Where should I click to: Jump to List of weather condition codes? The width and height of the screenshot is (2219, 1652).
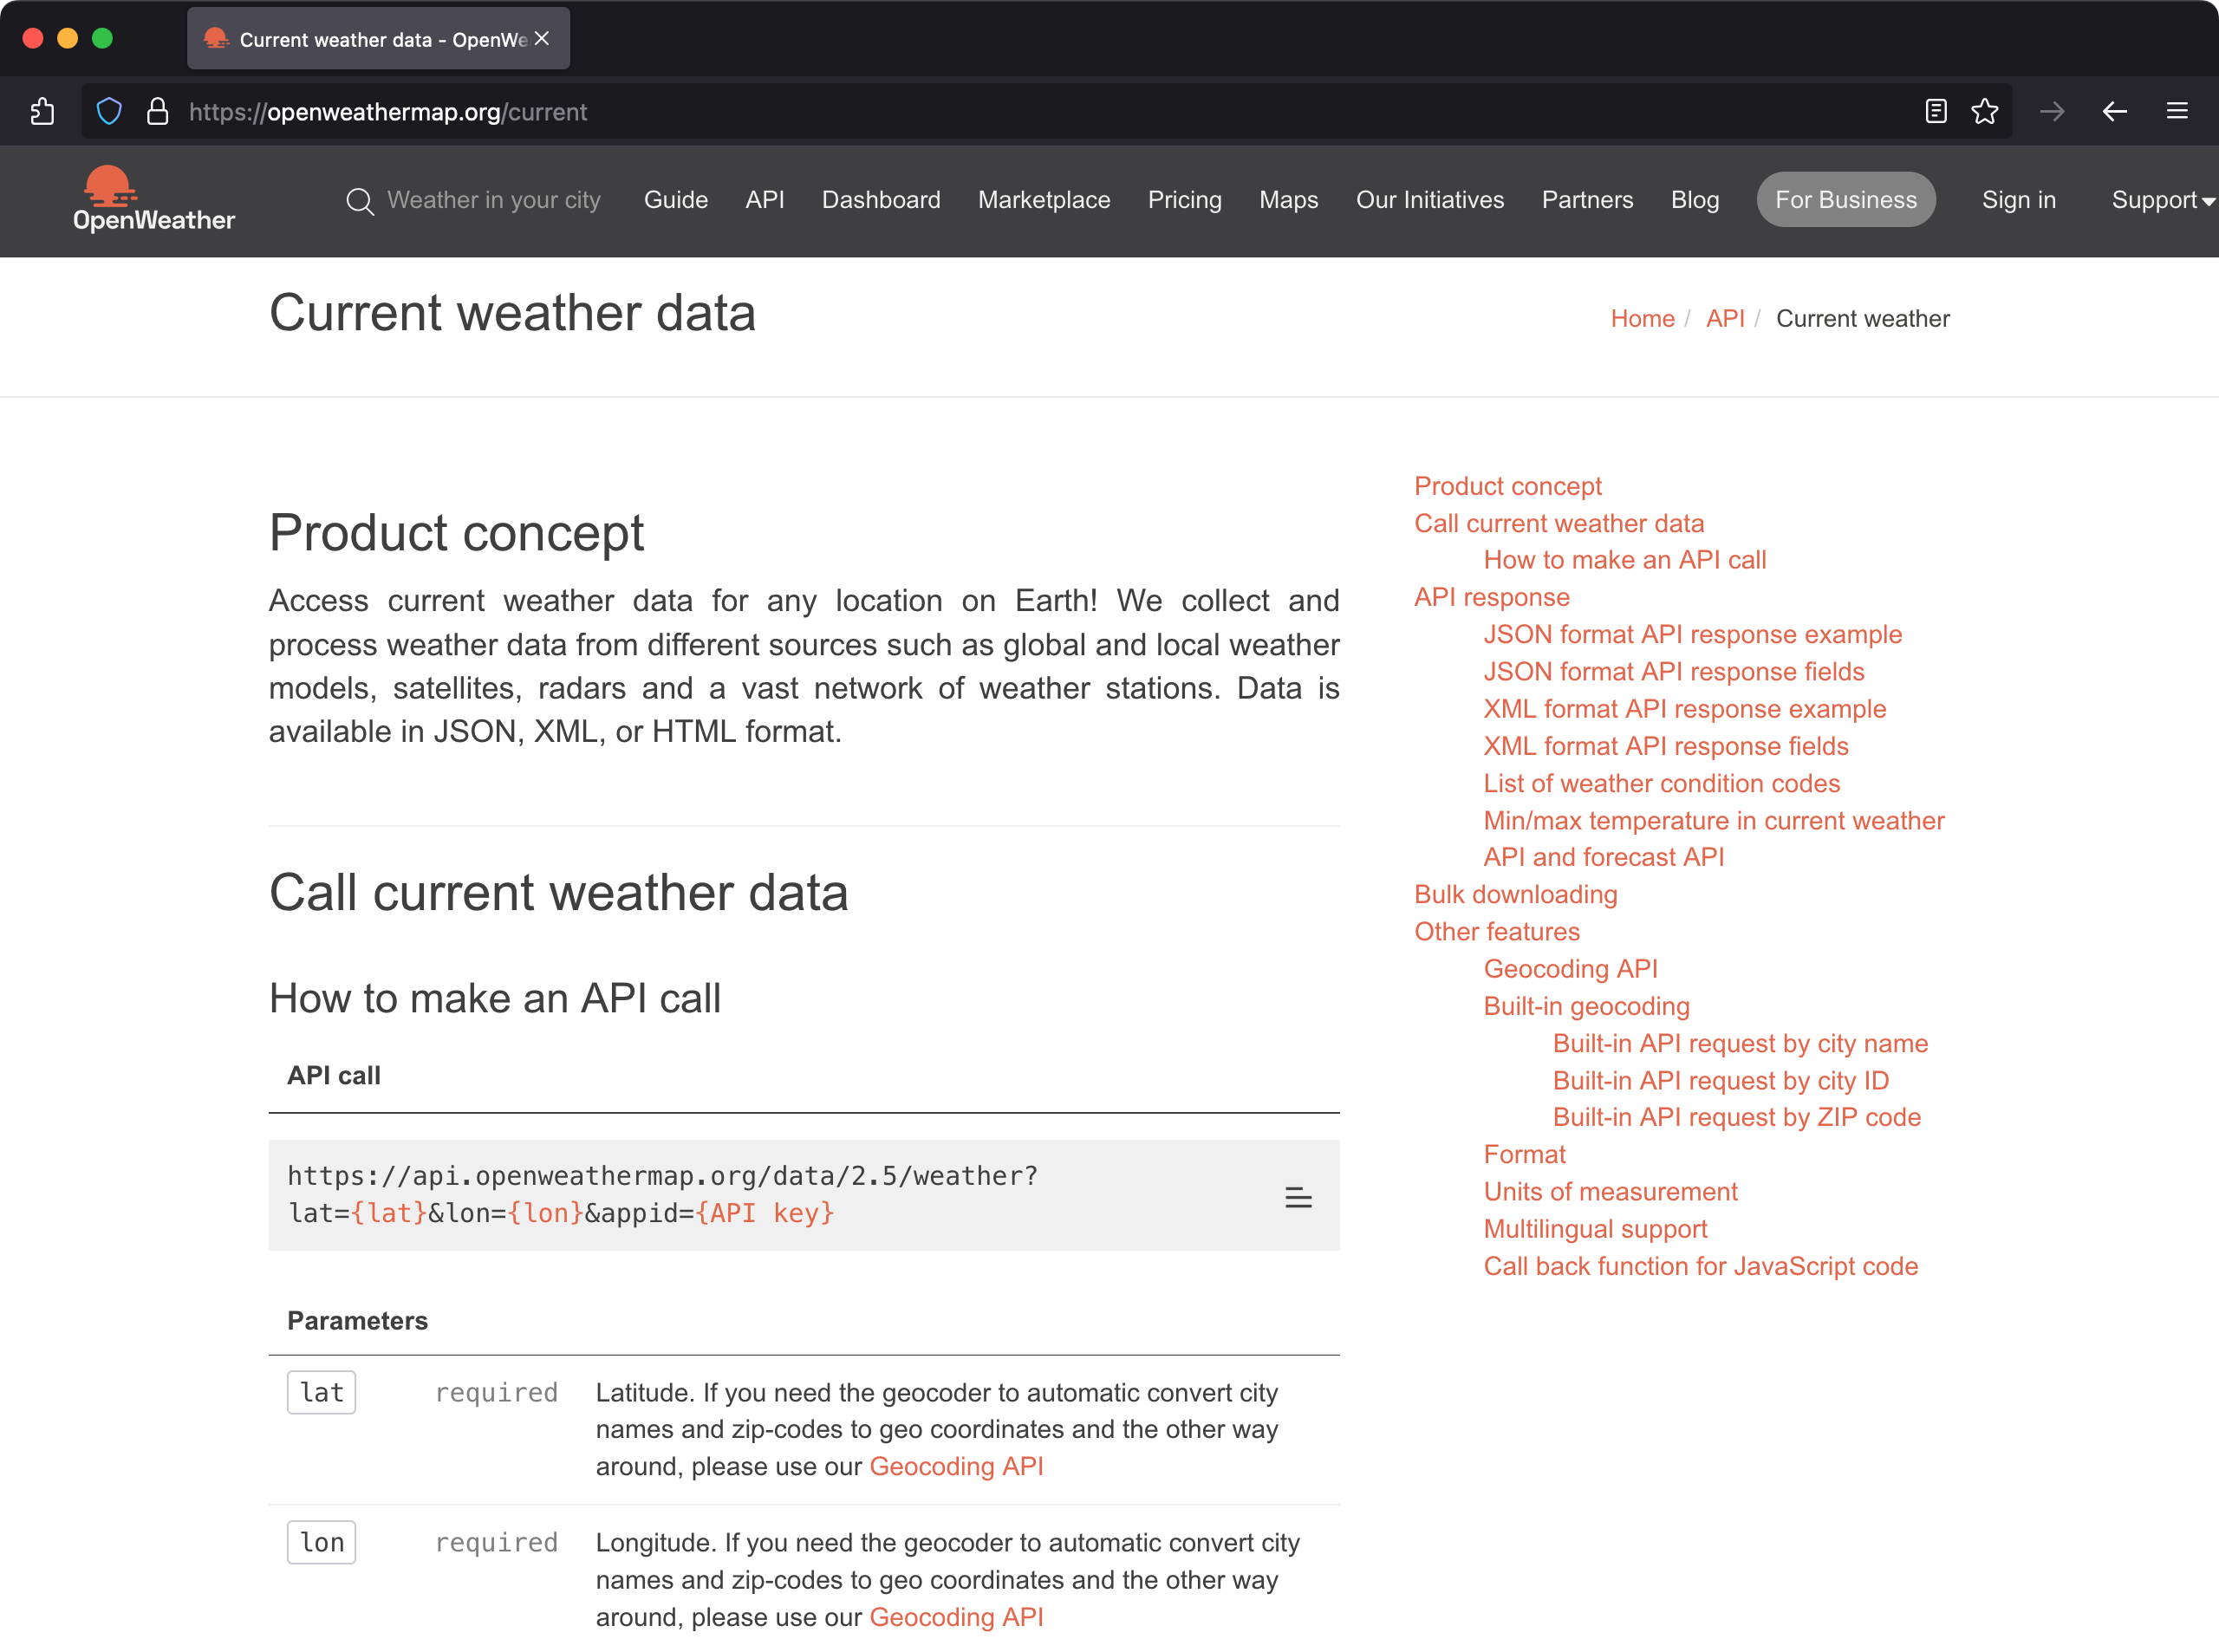(1661, 783)
